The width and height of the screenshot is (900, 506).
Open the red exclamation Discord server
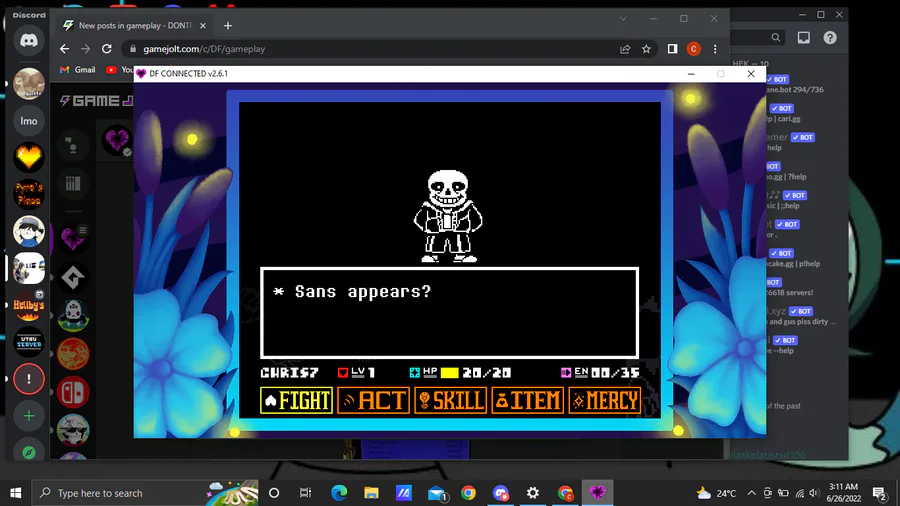tap(29, 379)
